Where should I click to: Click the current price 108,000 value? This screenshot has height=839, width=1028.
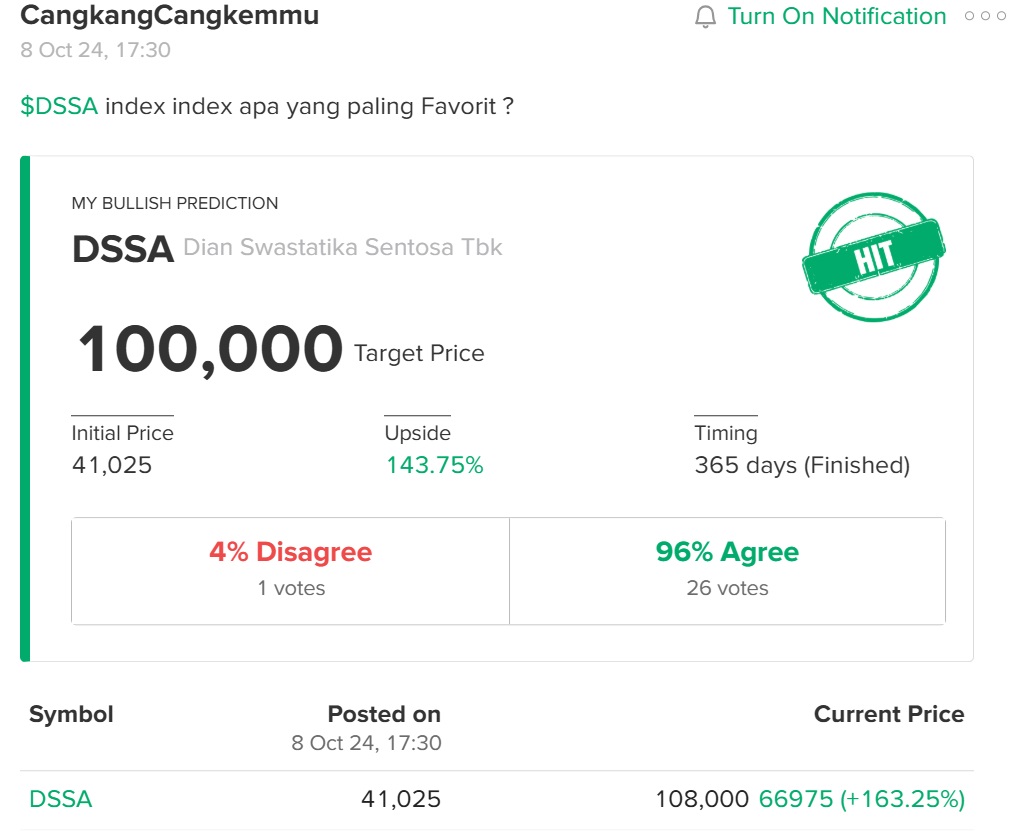(x=702, y=799)
